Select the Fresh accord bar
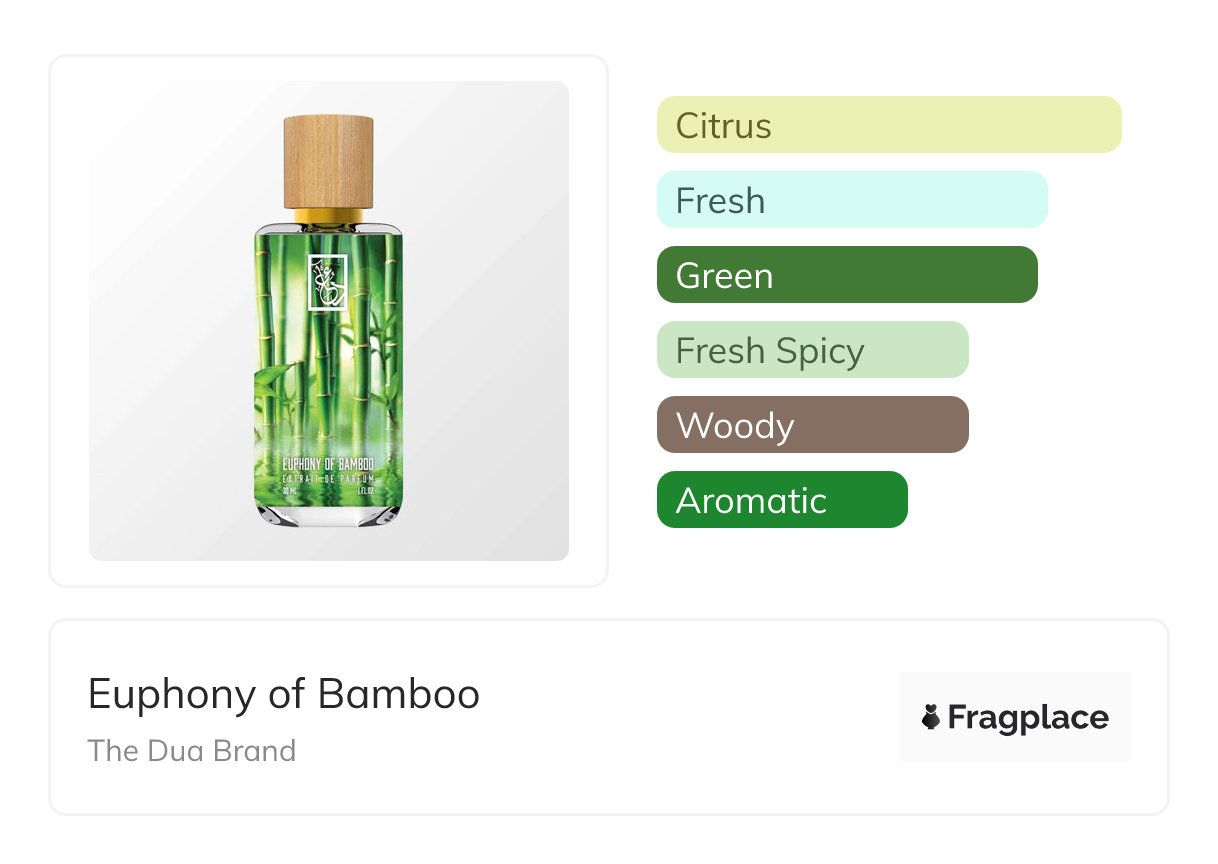1218x864 pixels. tap(851, 200)
